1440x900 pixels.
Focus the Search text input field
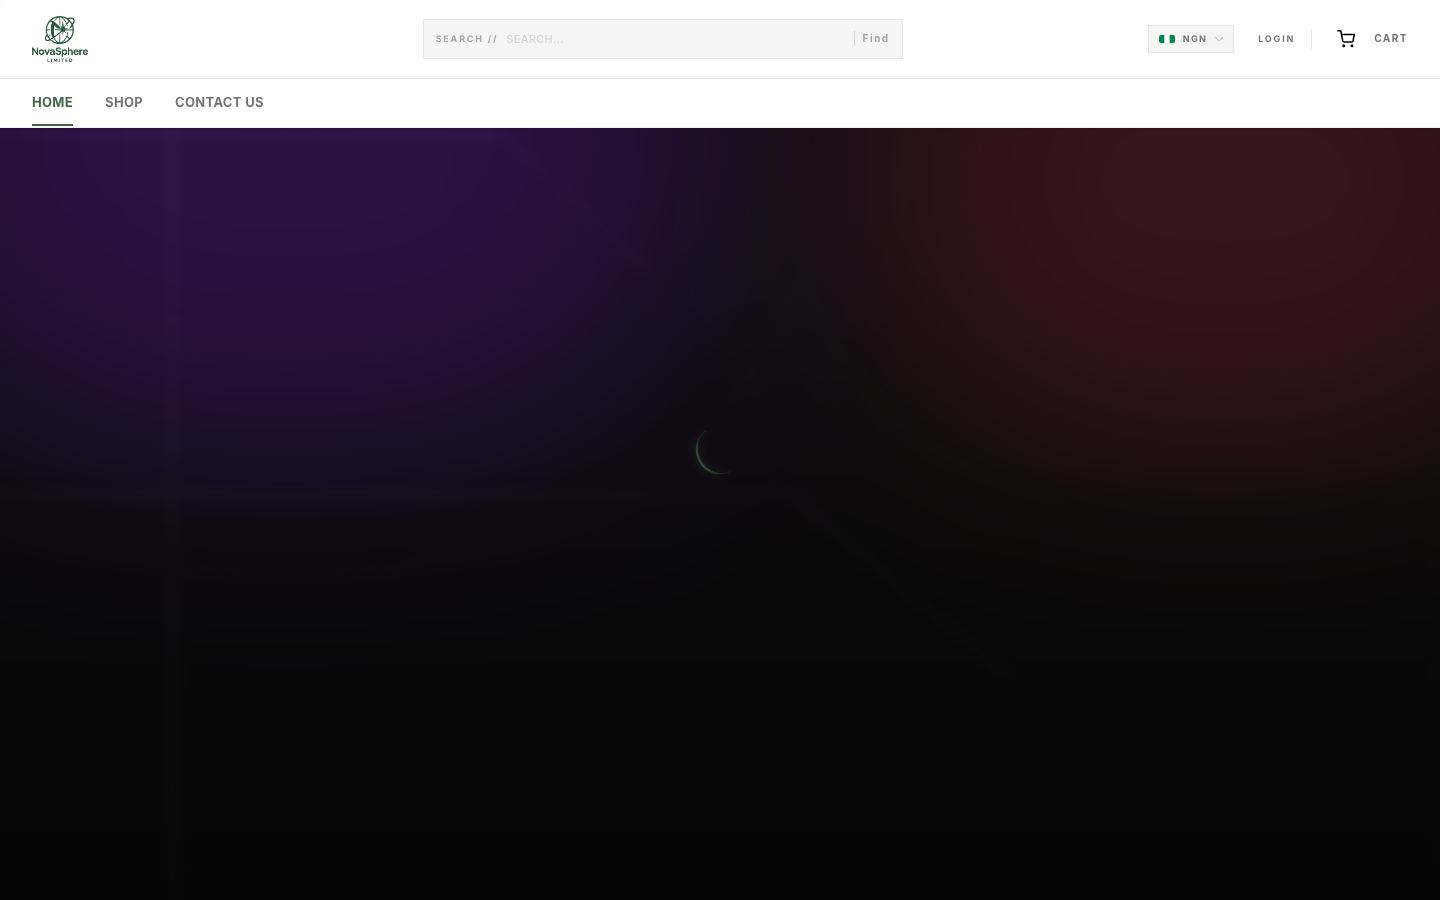676,39
